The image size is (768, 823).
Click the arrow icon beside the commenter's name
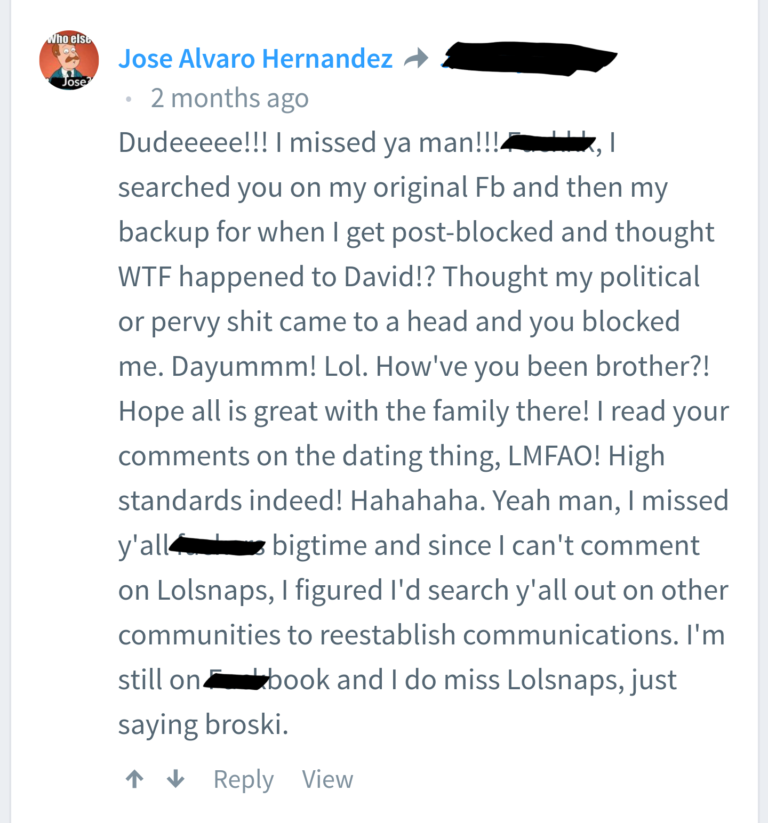pos(415,59)
